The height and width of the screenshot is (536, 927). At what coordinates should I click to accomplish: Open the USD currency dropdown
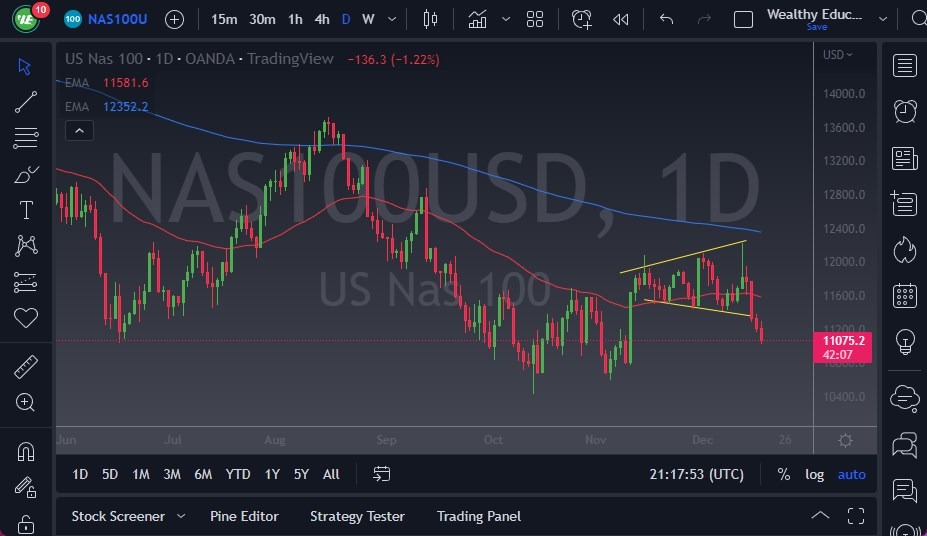pos(838,55)
